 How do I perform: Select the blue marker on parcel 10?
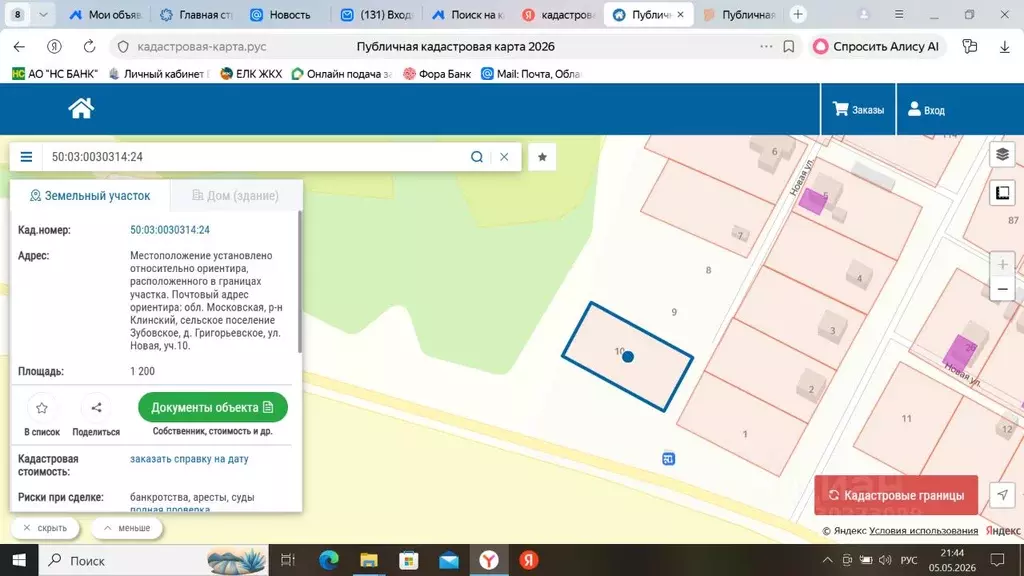tap(628, 357)
